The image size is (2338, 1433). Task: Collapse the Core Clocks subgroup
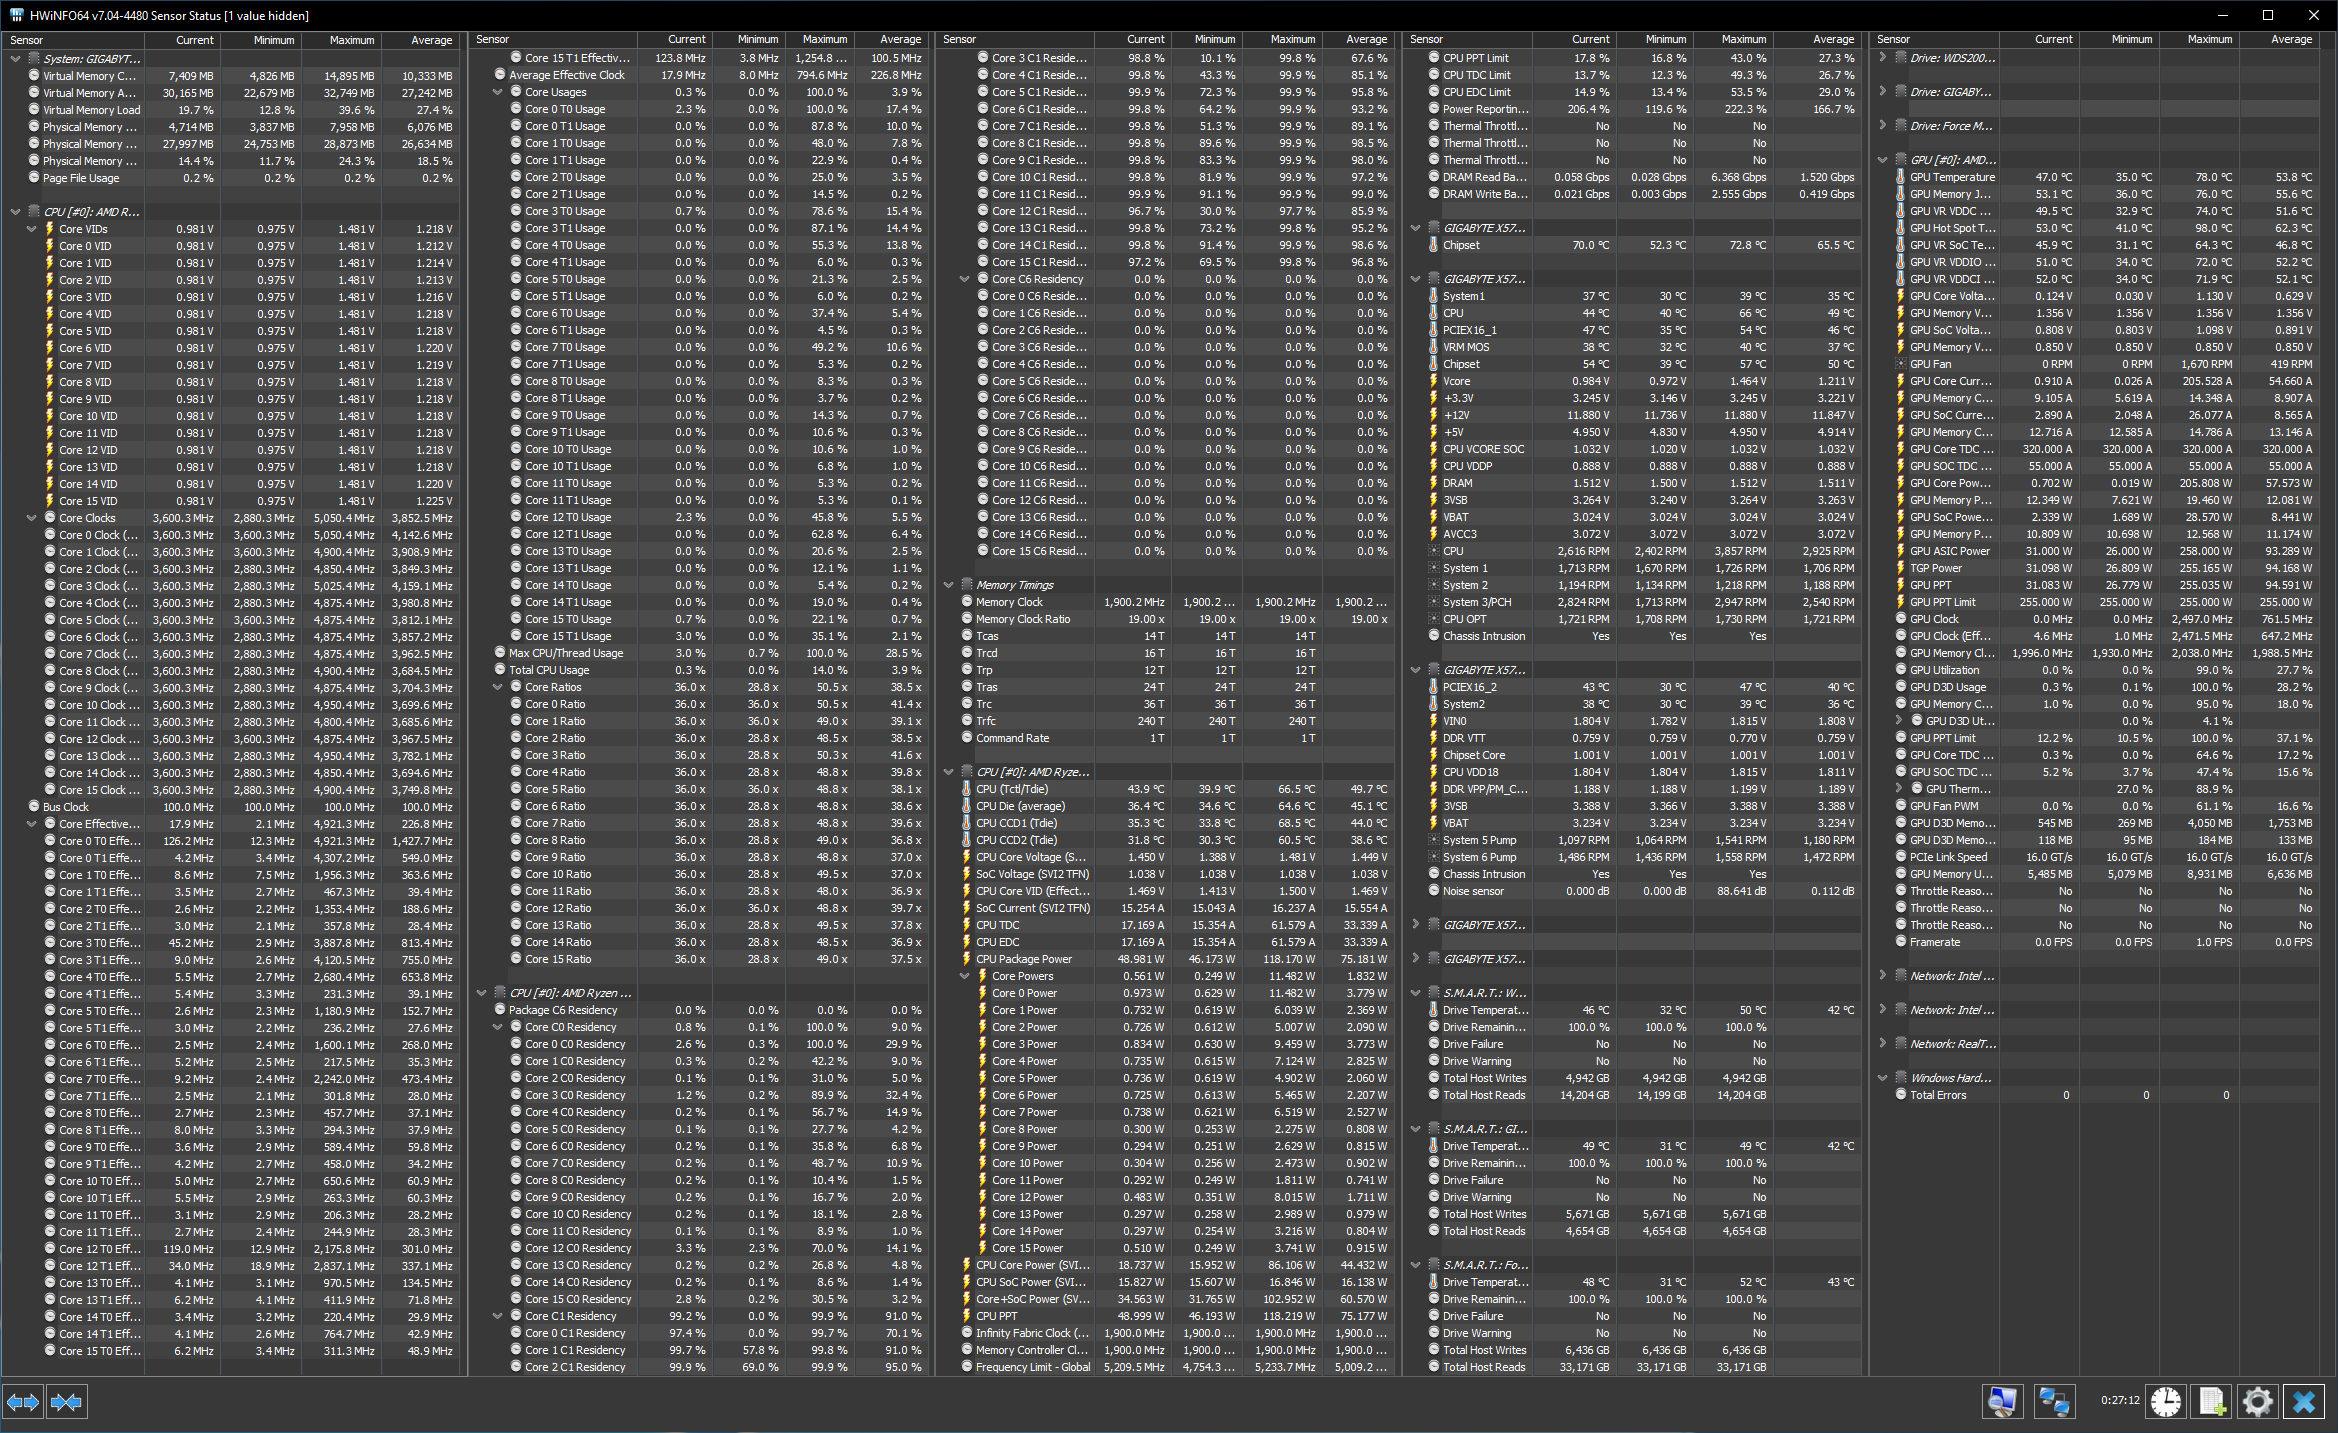click(x=31, y=518)
